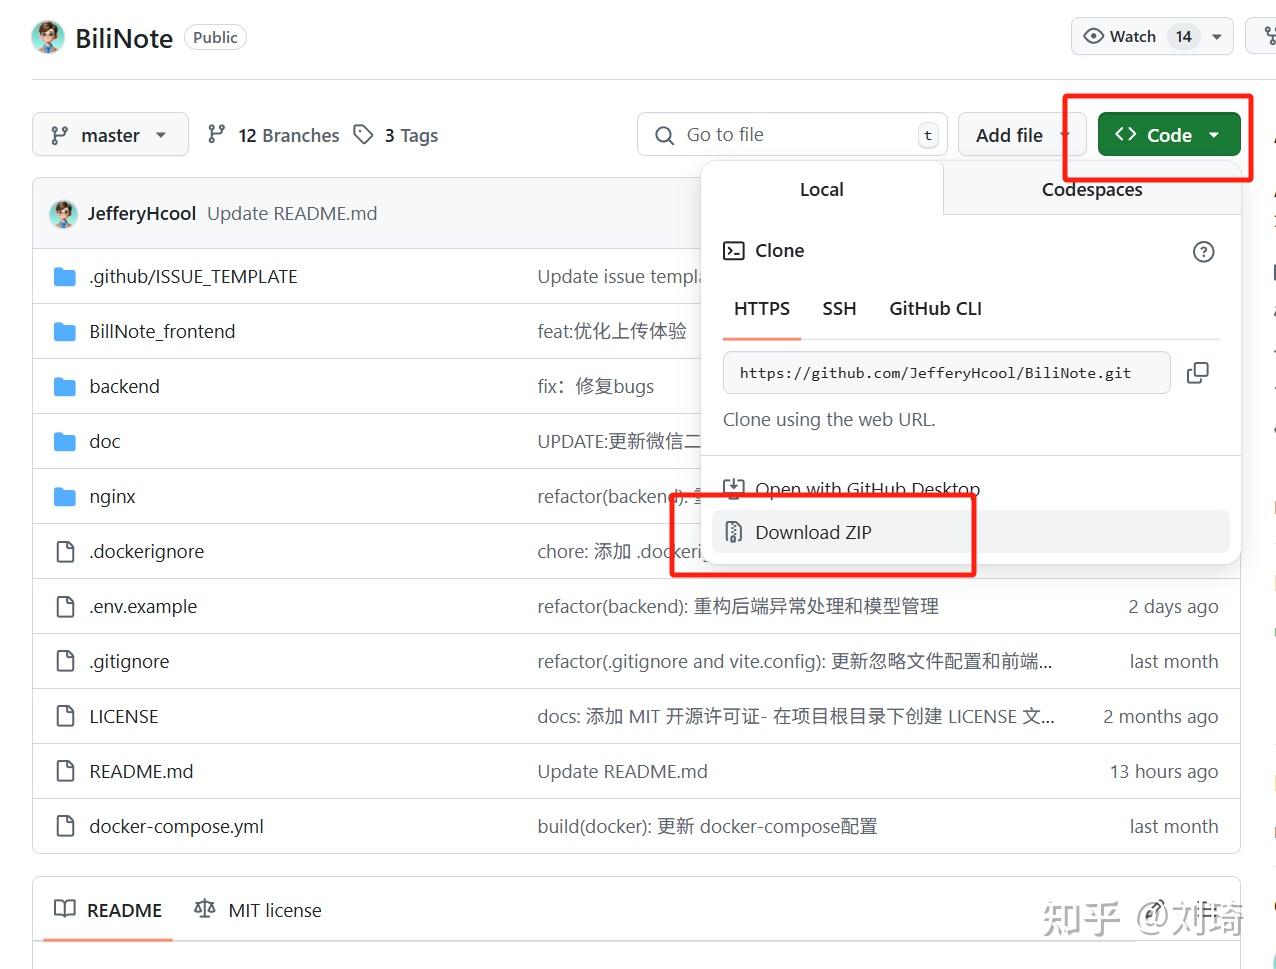Image resolution: width=1276 pixels, height=969 pixels.
Task: Click the search magnifier in Go to file
Action: (x=664, y=134)
